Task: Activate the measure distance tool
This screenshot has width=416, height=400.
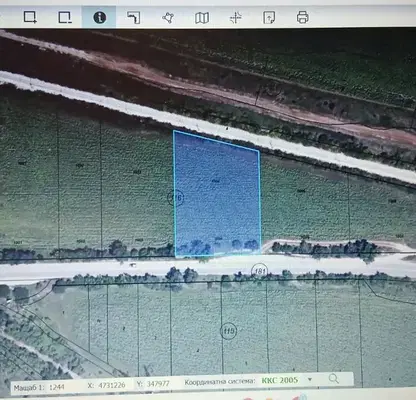Action: 134,17
